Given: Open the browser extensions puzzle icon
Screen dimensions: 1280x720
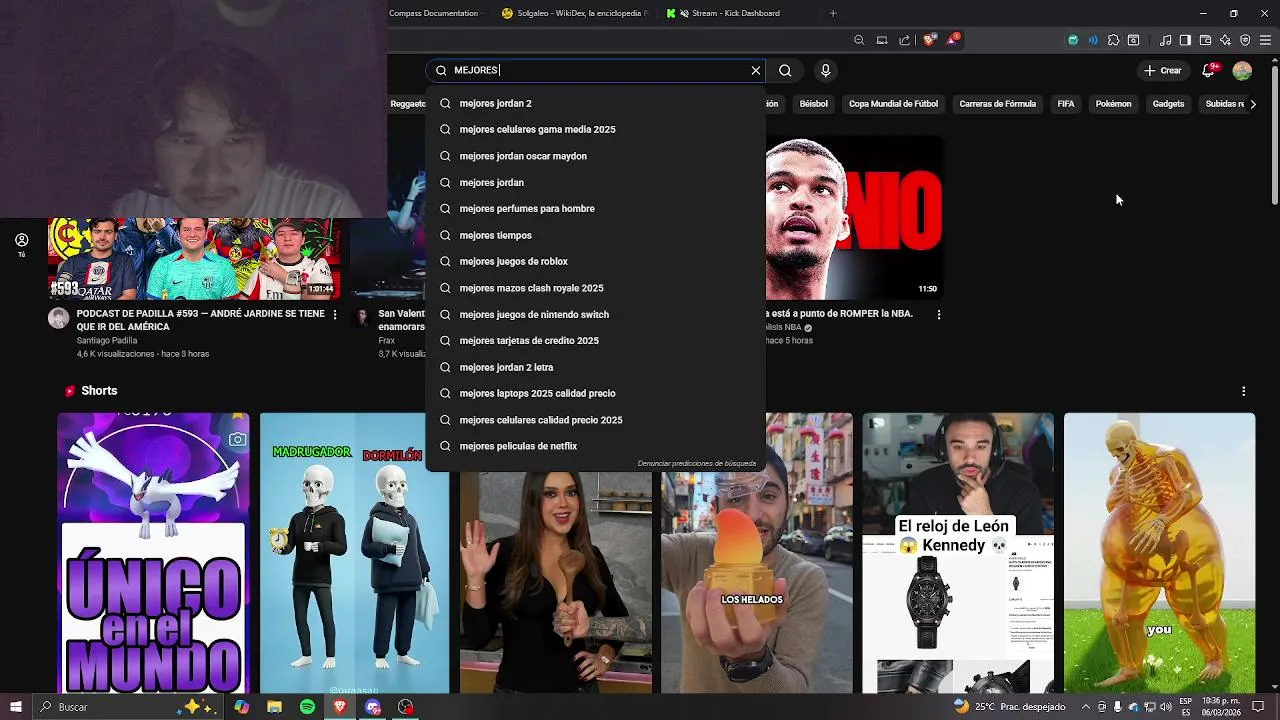Looking at the screenshot, I should coord(1113,40).
